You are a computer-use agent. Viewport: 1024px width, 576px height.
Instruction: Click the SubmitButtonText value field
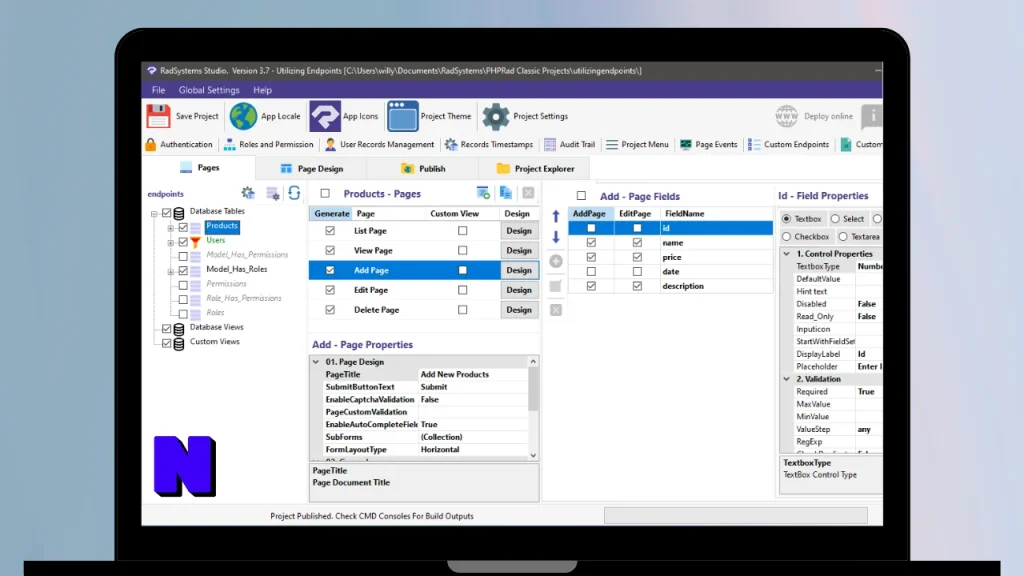coord(473,387)
